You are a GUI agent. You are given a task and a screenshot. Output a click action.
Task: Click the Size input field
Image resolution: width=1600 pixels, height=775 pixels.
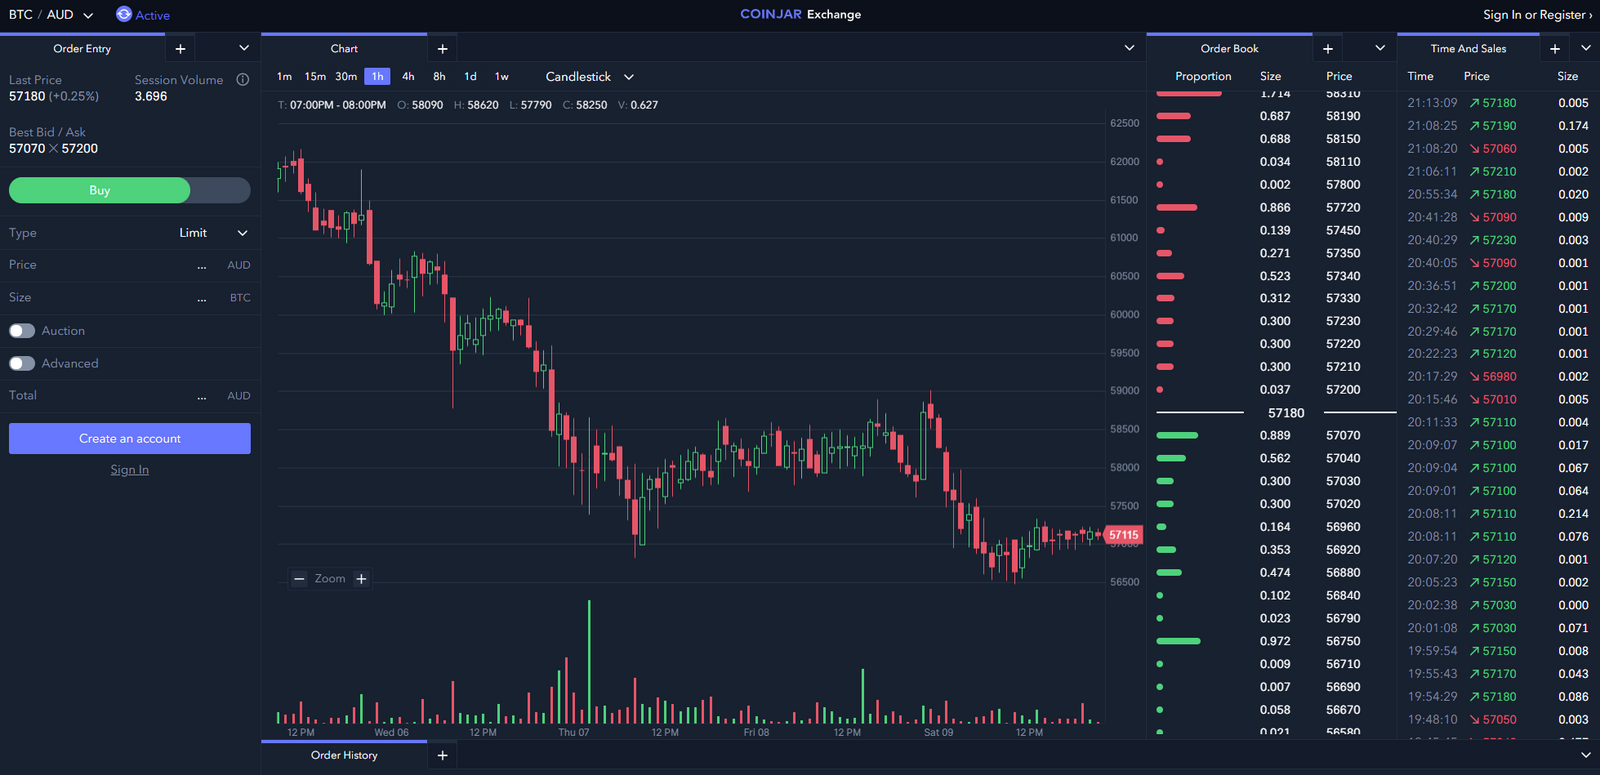(x=130, y=298)
